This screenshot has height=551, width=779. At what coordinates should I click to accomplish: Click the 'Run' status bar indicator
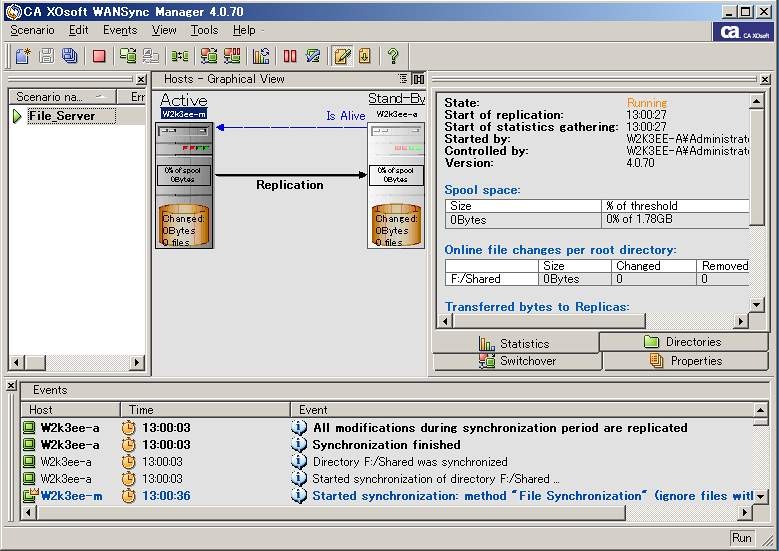pos(742,538)
